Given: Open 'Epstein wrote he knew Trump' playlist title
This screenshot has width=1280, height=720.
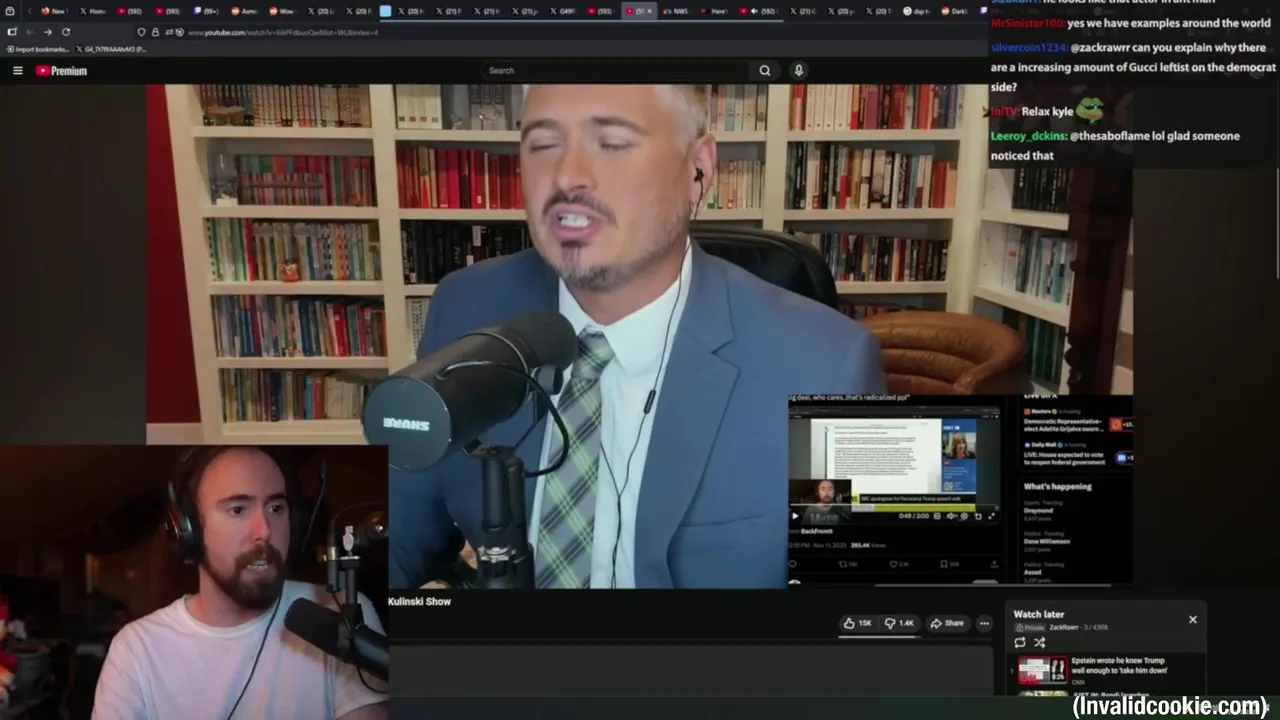Looking at the screenshot, I should (1120, 665).
